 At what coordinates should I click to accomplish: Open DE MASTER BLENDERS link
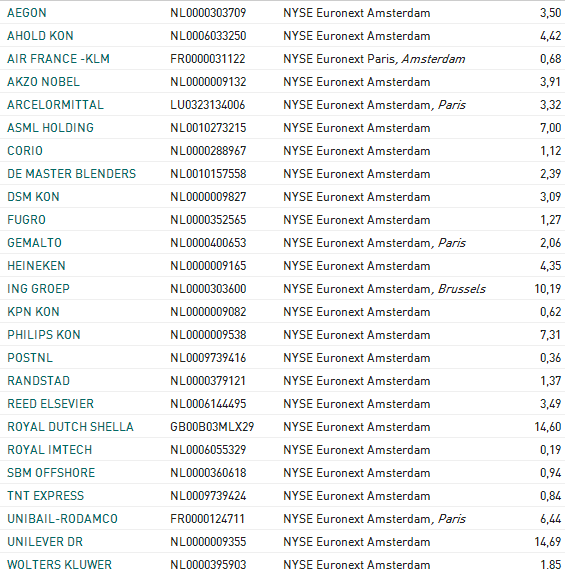[71, 173]
